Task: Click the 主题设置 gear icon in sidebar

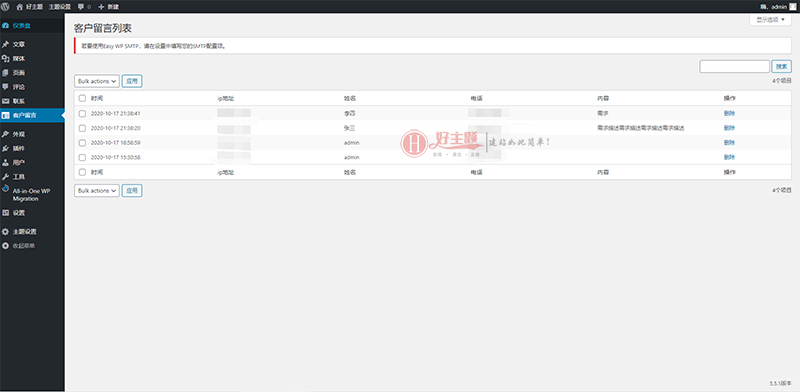Action: tap(5, 232)
